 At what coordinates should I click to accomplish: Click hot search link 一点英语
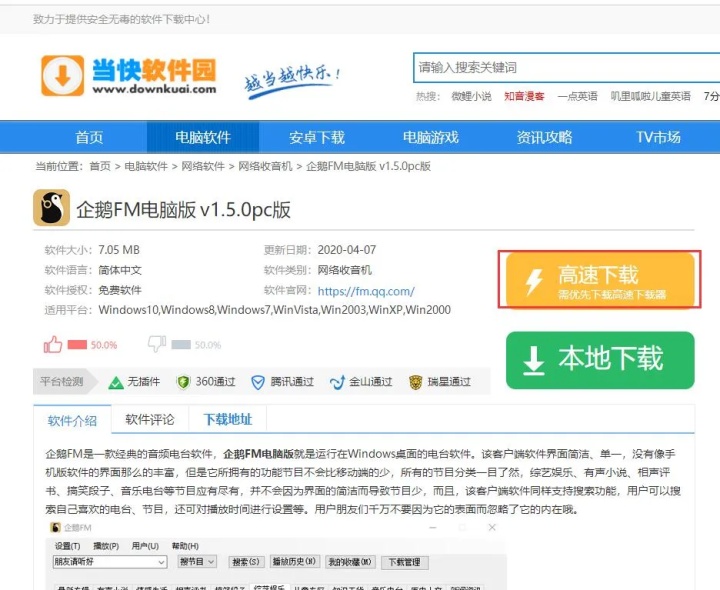point(577,96)
